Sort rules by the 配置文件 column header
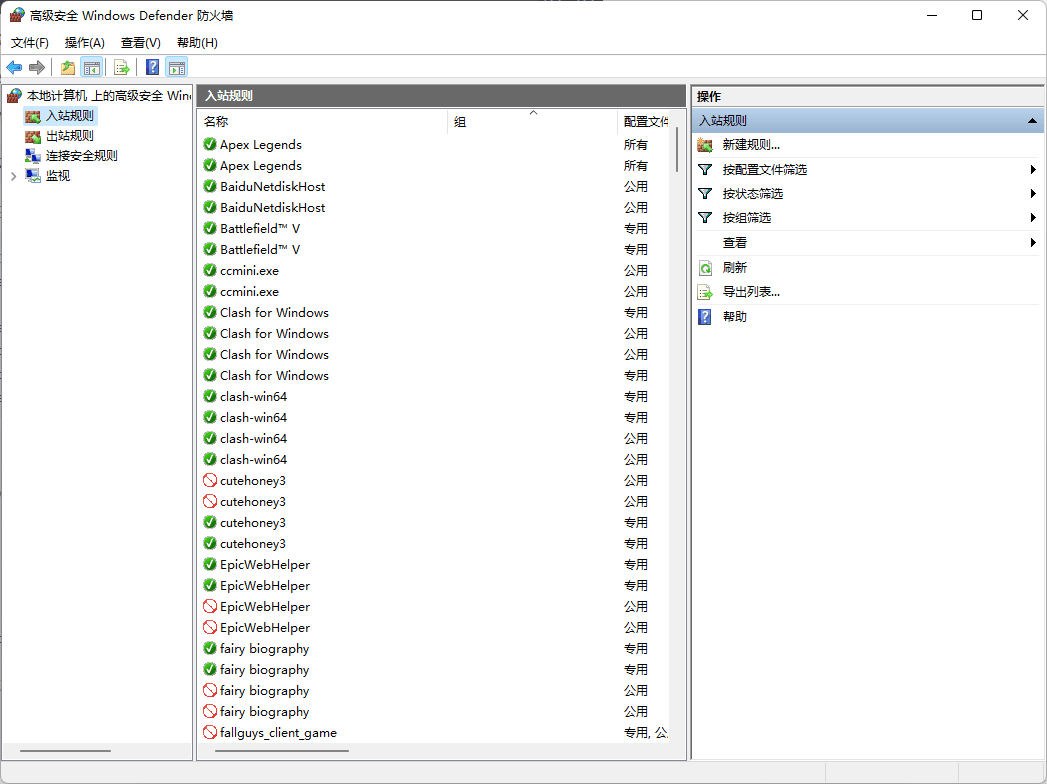This screenshot has height=784, width=1047. click(645, 122)
